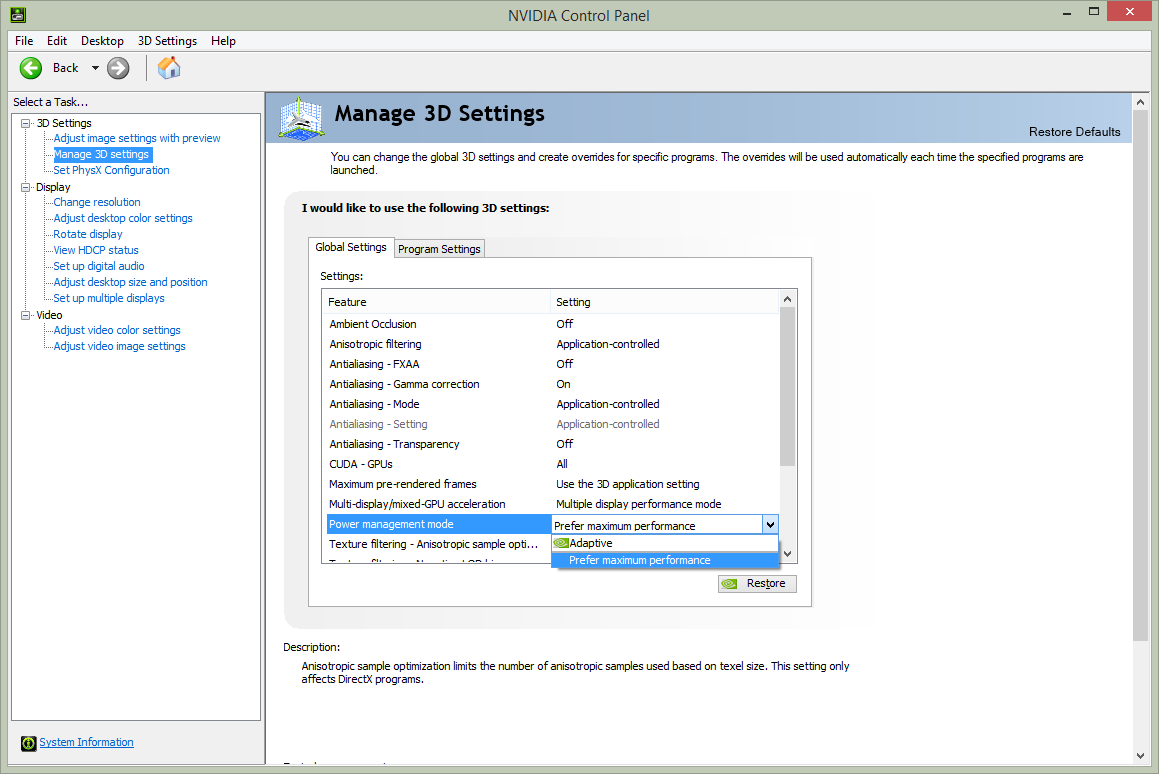The width and height of the screenshot is (1159, 774).
Task: Open the Back history dropdown arrow
Action: (x=95, y=68)
